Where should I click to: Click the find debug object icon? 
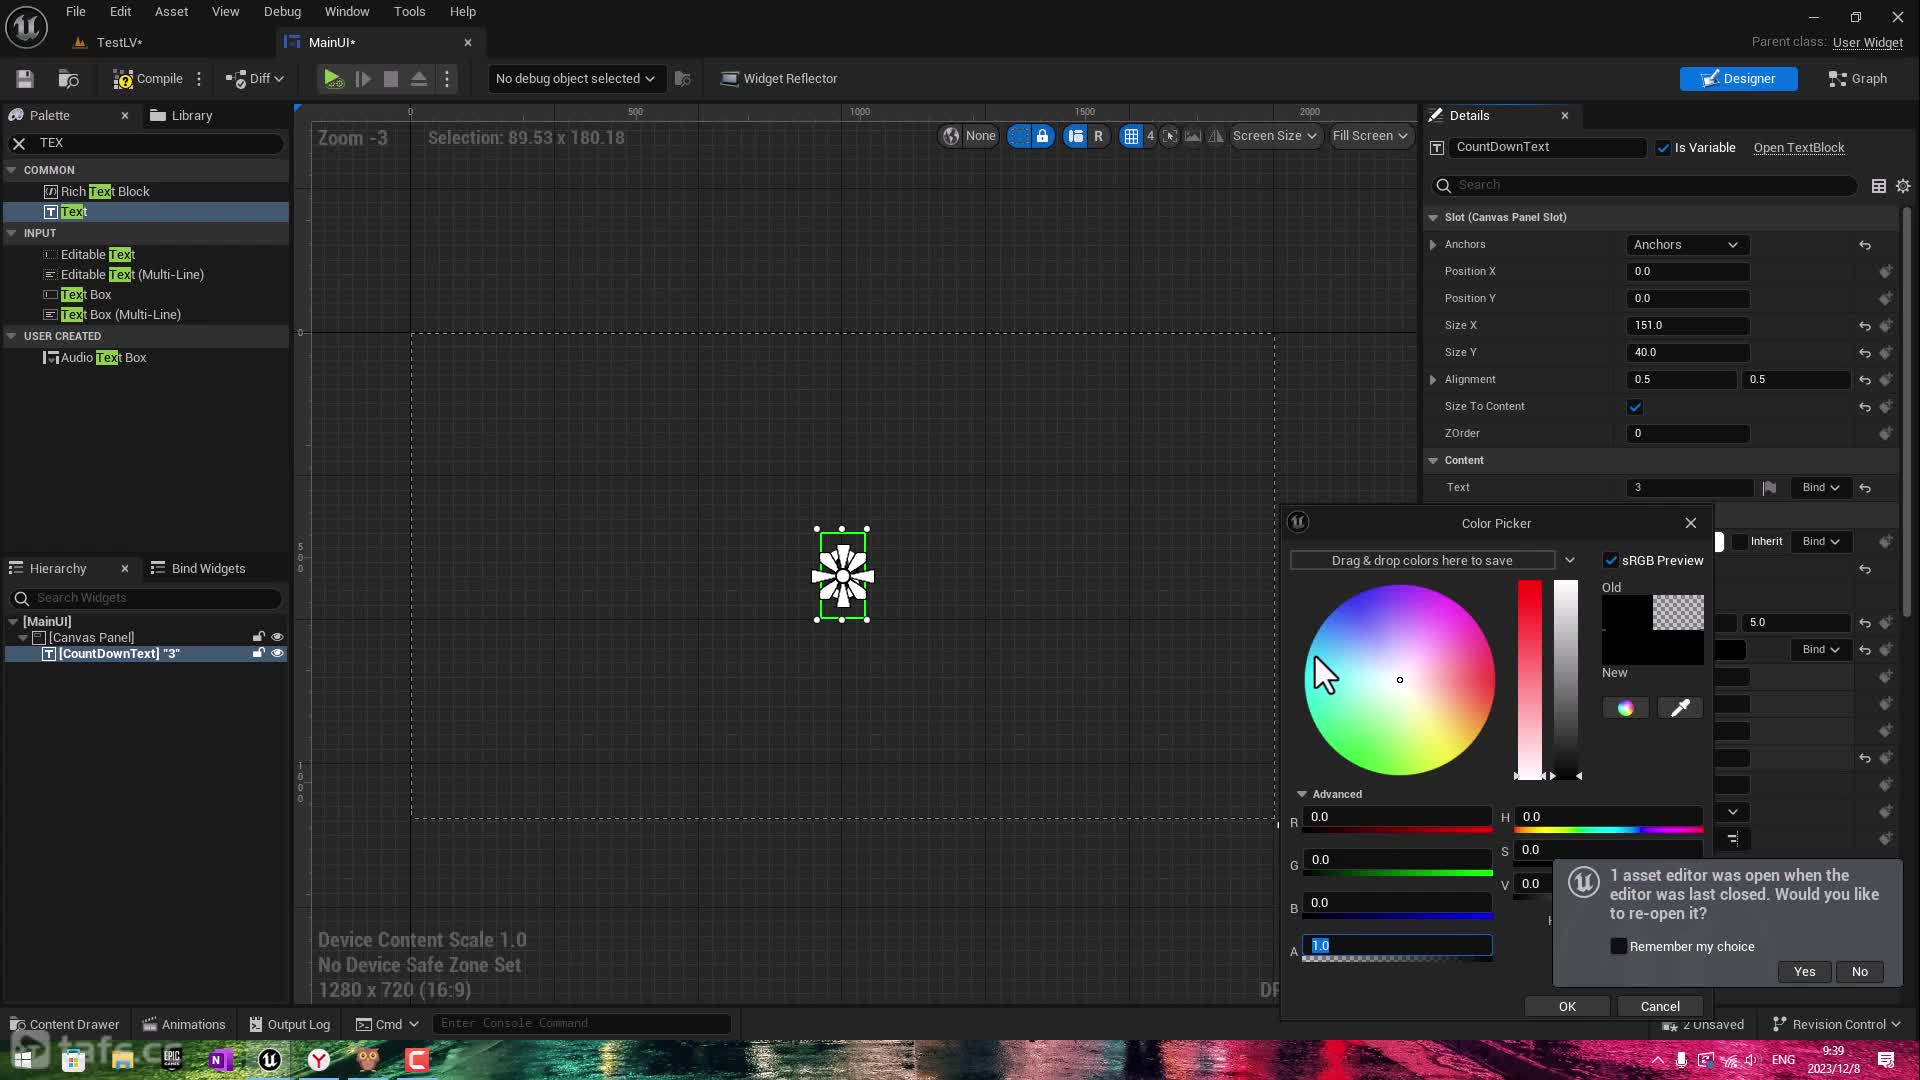683,78
